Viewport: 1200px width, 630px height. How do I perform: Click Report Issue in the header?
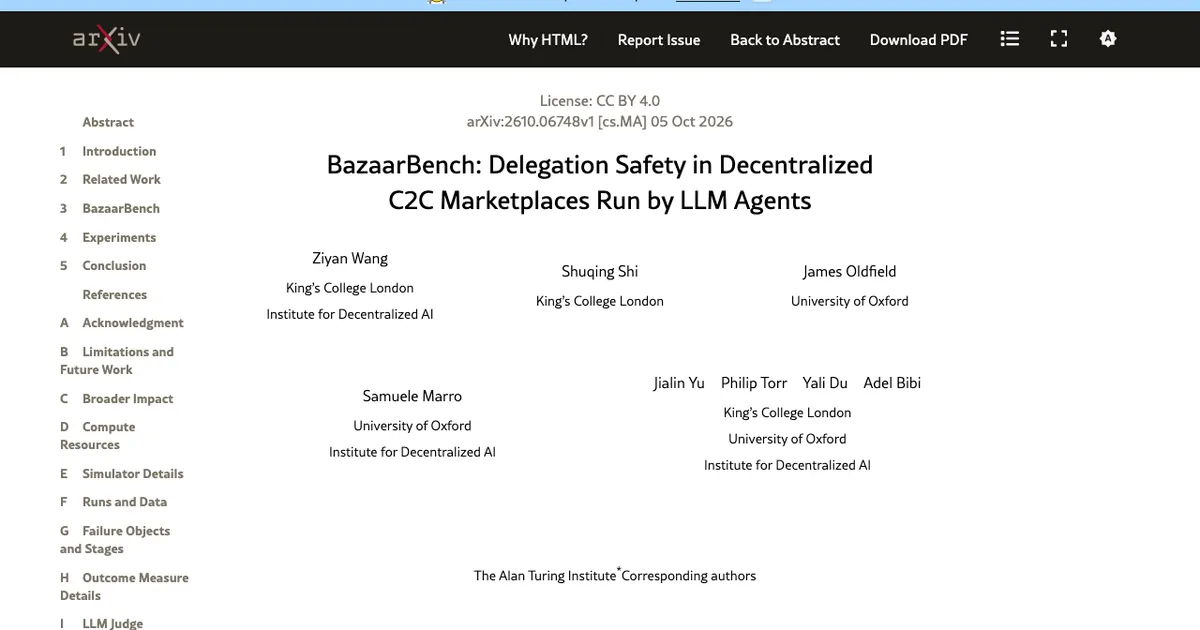click(x=659, y=40)
